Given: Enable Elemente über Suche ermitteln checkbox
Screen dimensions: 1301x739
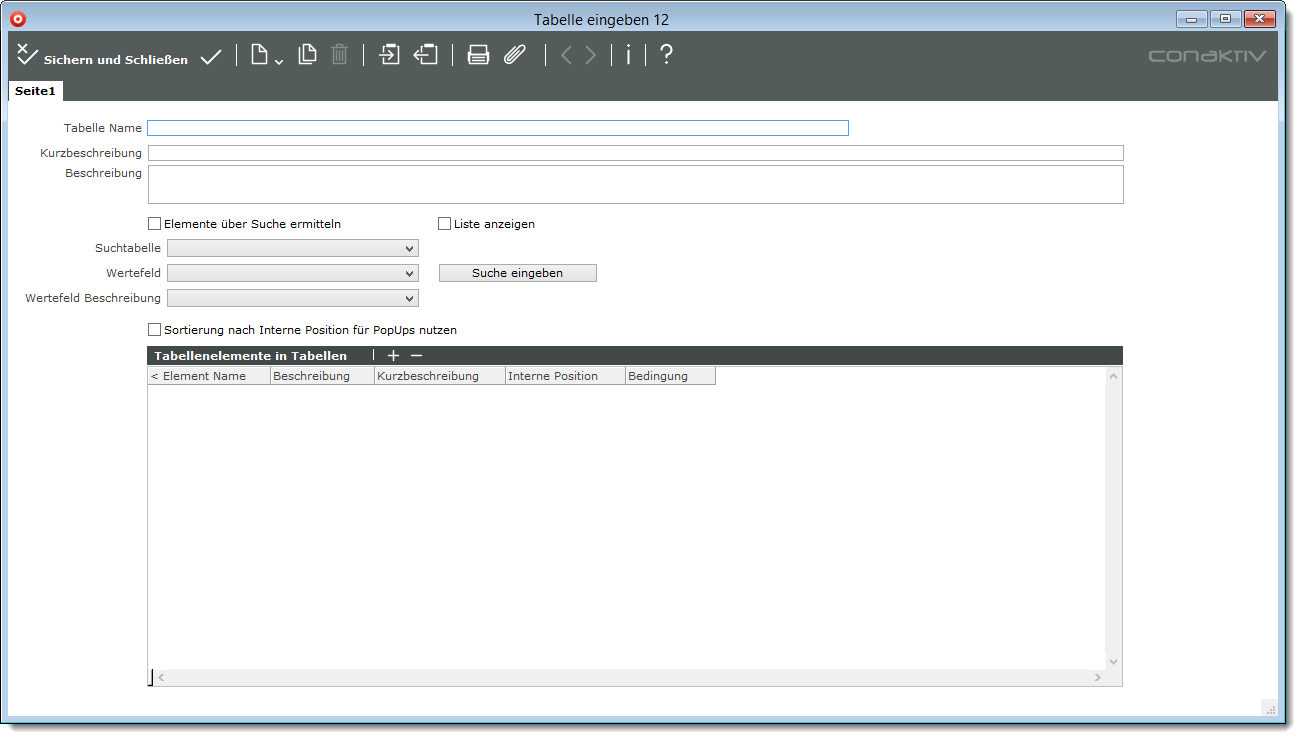Looking at the screenshot, I should (x=154, y=224).
